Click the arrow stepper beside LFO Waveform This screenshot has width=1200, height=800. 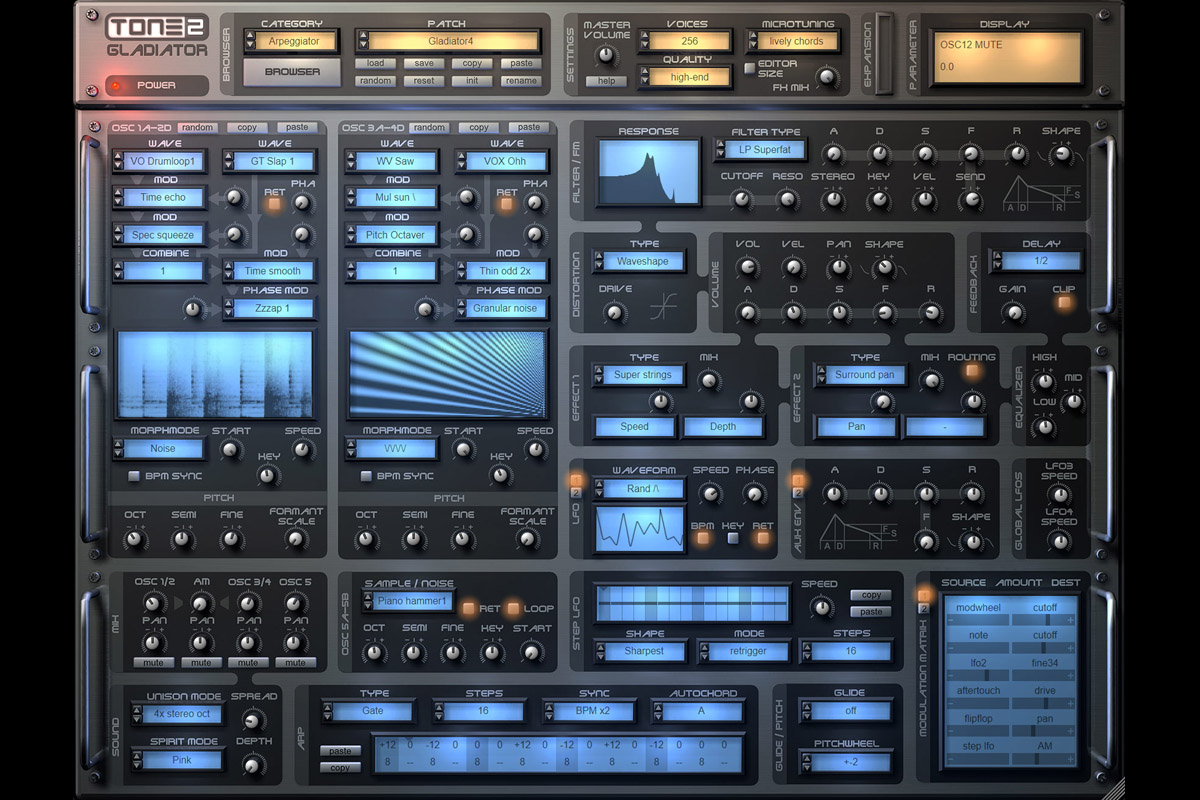[x=597, y=489]
